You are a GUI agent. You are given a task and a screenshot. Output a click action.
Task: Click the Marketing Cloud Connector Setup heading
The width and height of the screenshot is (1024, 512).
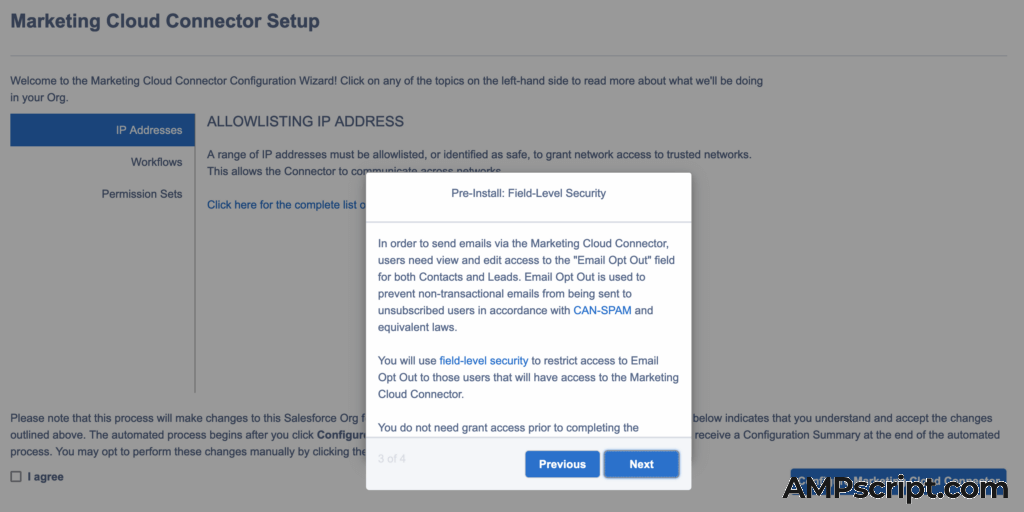(x=165, y=21)
